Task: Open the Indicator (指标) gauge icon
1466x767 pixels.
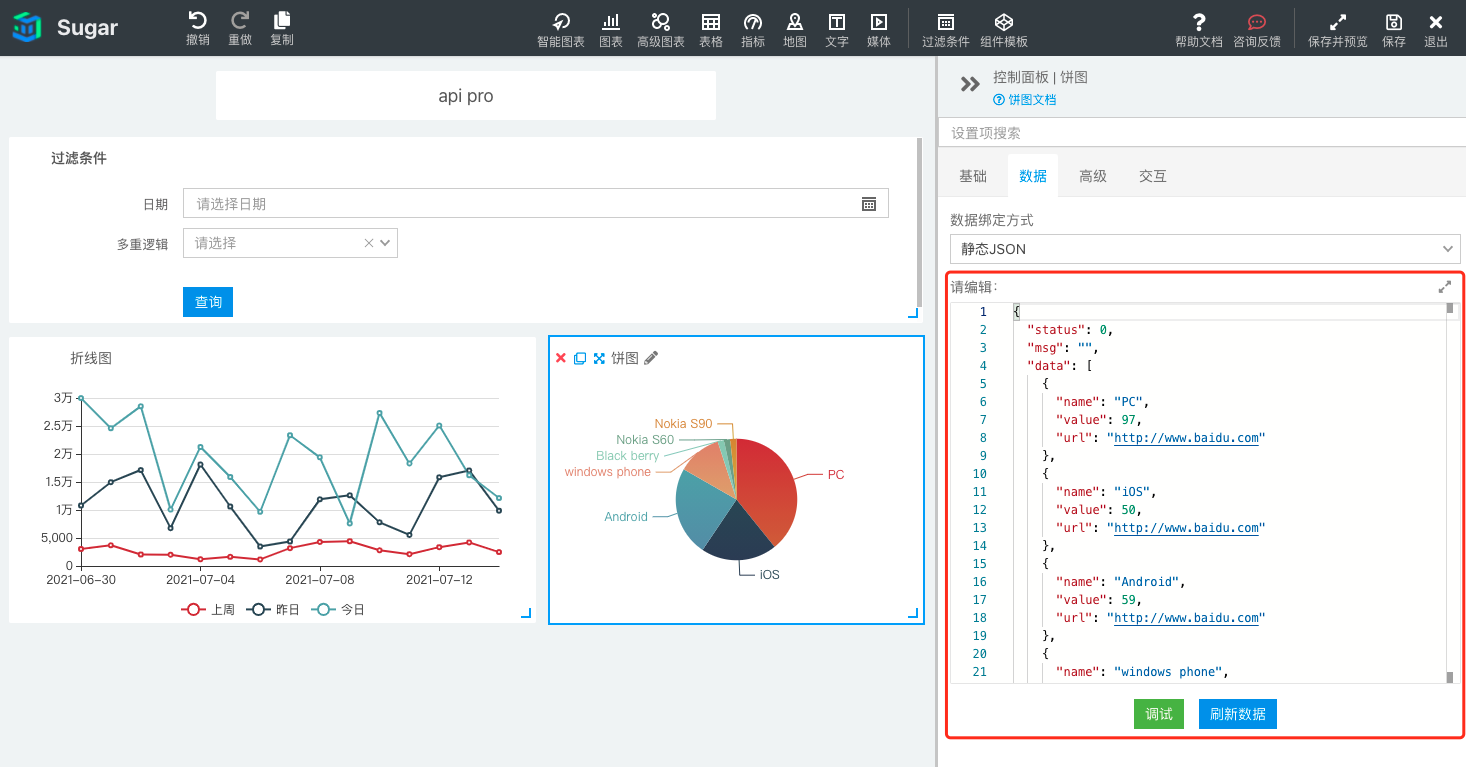Action: pyautogui.click(x=753, y=23)
